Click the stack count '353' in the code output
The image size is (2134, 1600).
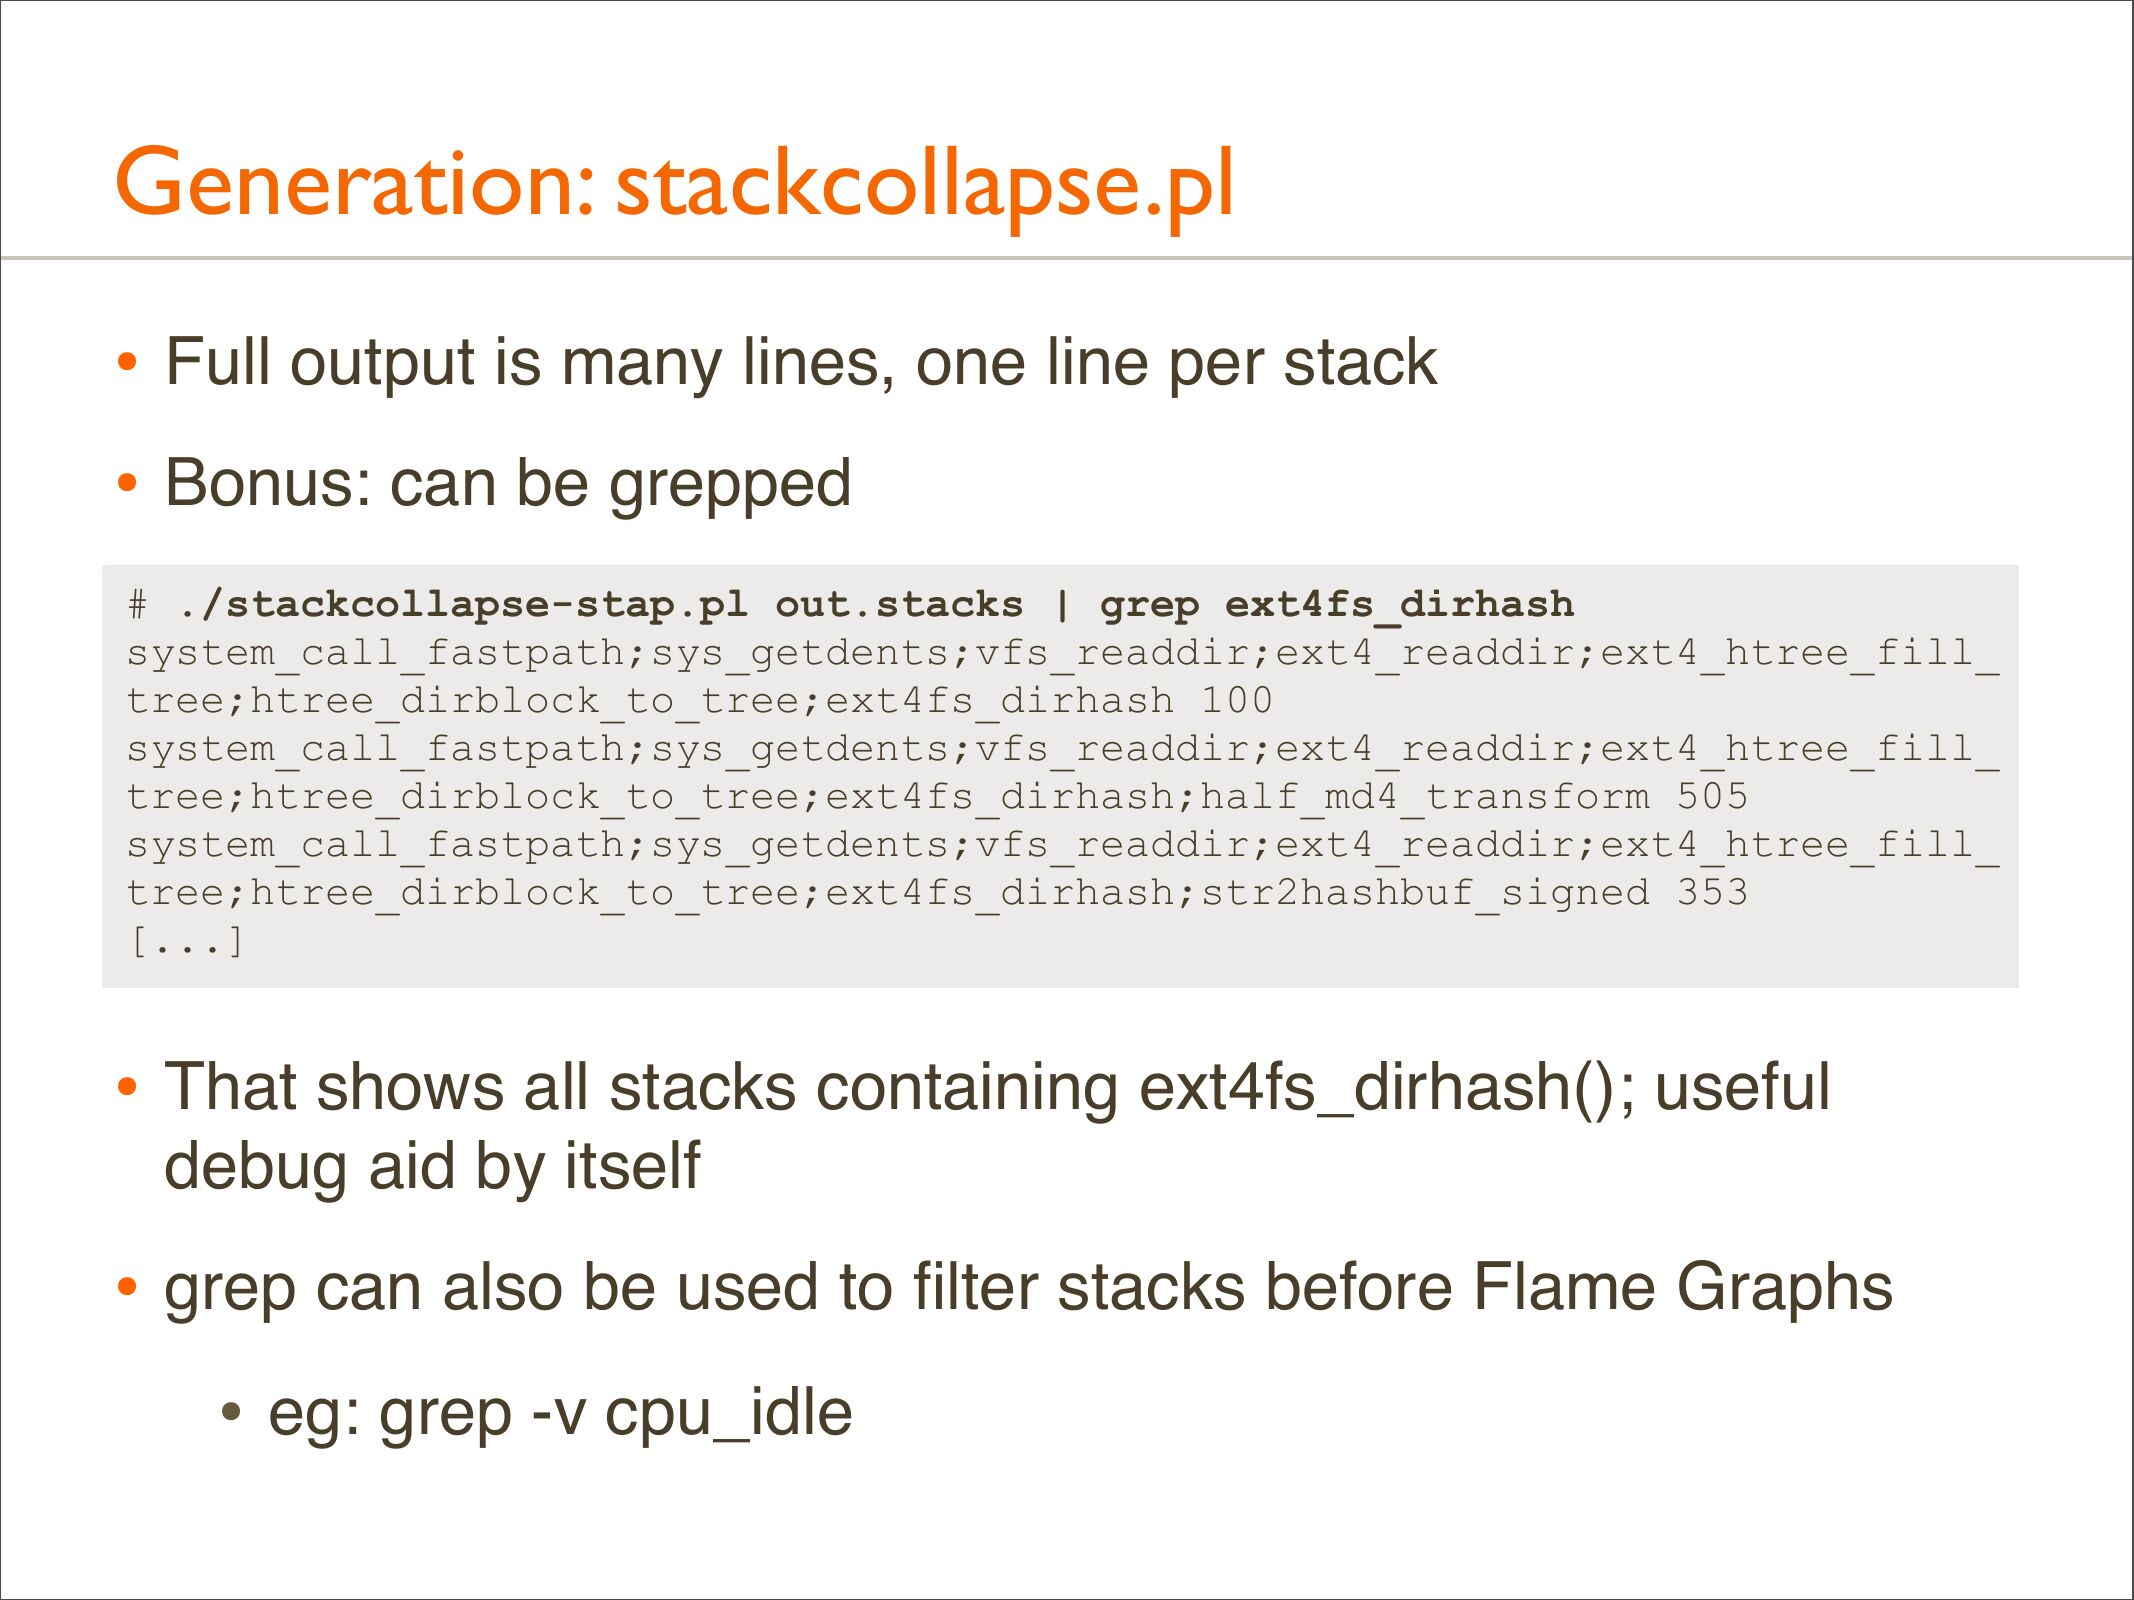(1712, 893)
